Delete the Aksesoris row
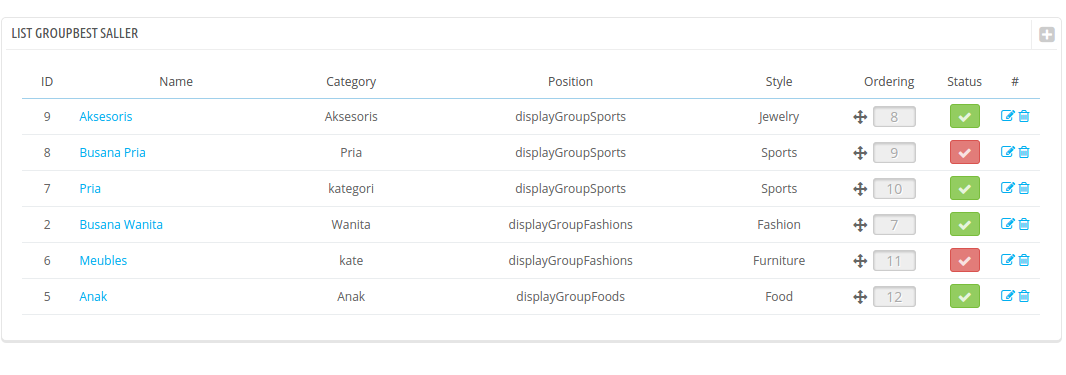 (1024, 116)
